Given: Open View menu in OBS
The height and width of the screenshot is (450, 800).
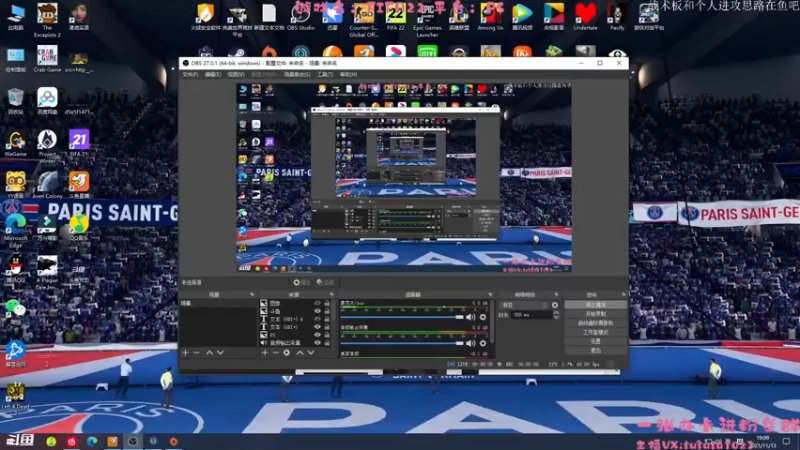Looking at the screenshot, I should pyautogui.click(x=236, y=74).
